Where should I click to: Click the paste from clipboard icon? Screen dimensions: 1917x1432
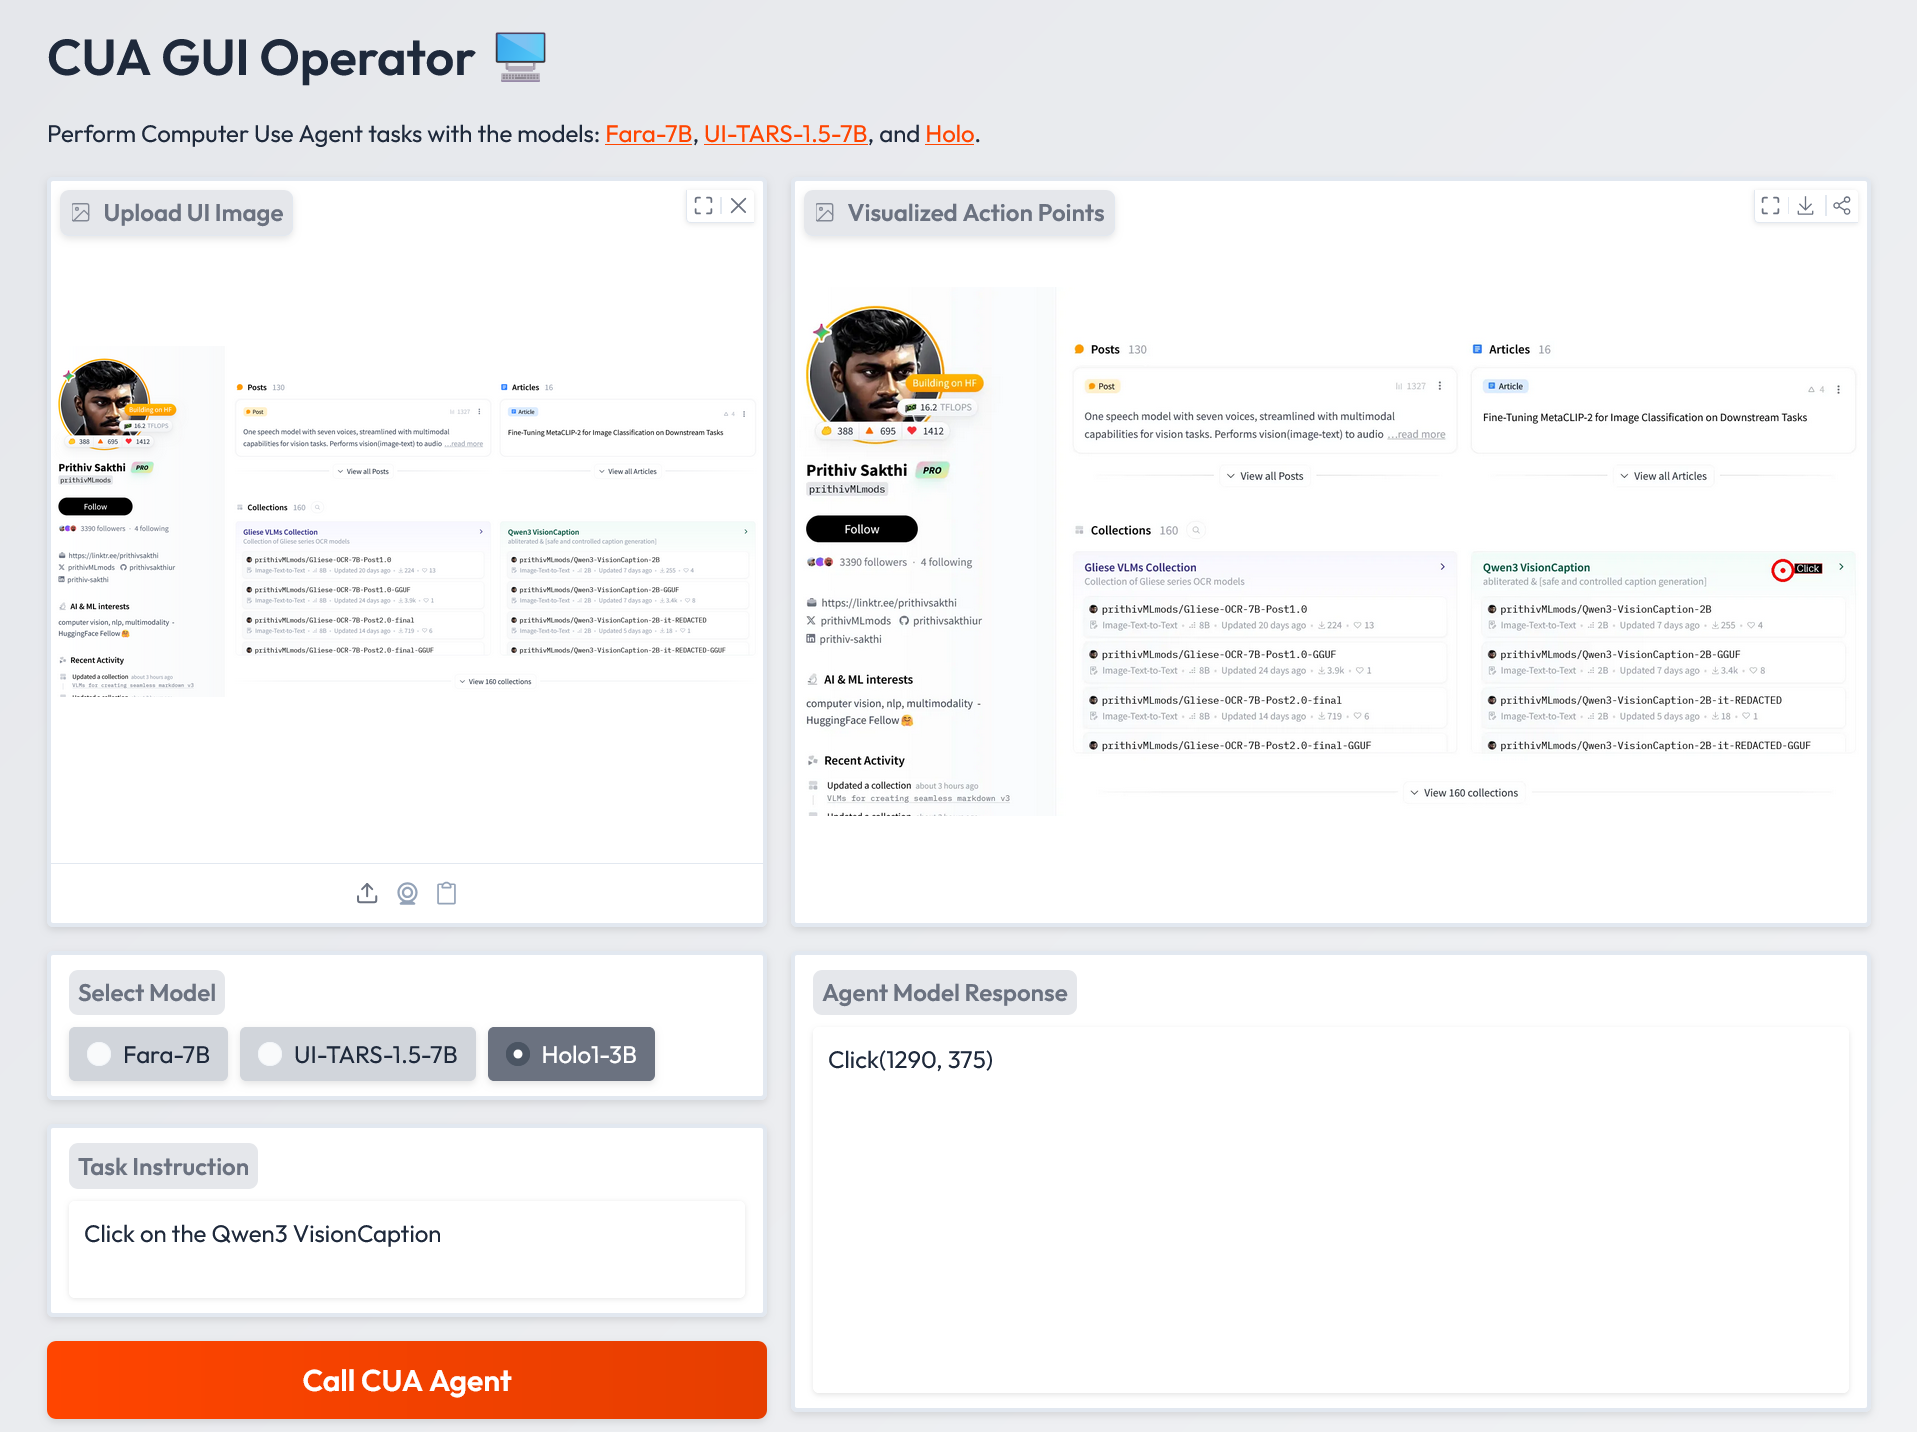tap(447, 893)
